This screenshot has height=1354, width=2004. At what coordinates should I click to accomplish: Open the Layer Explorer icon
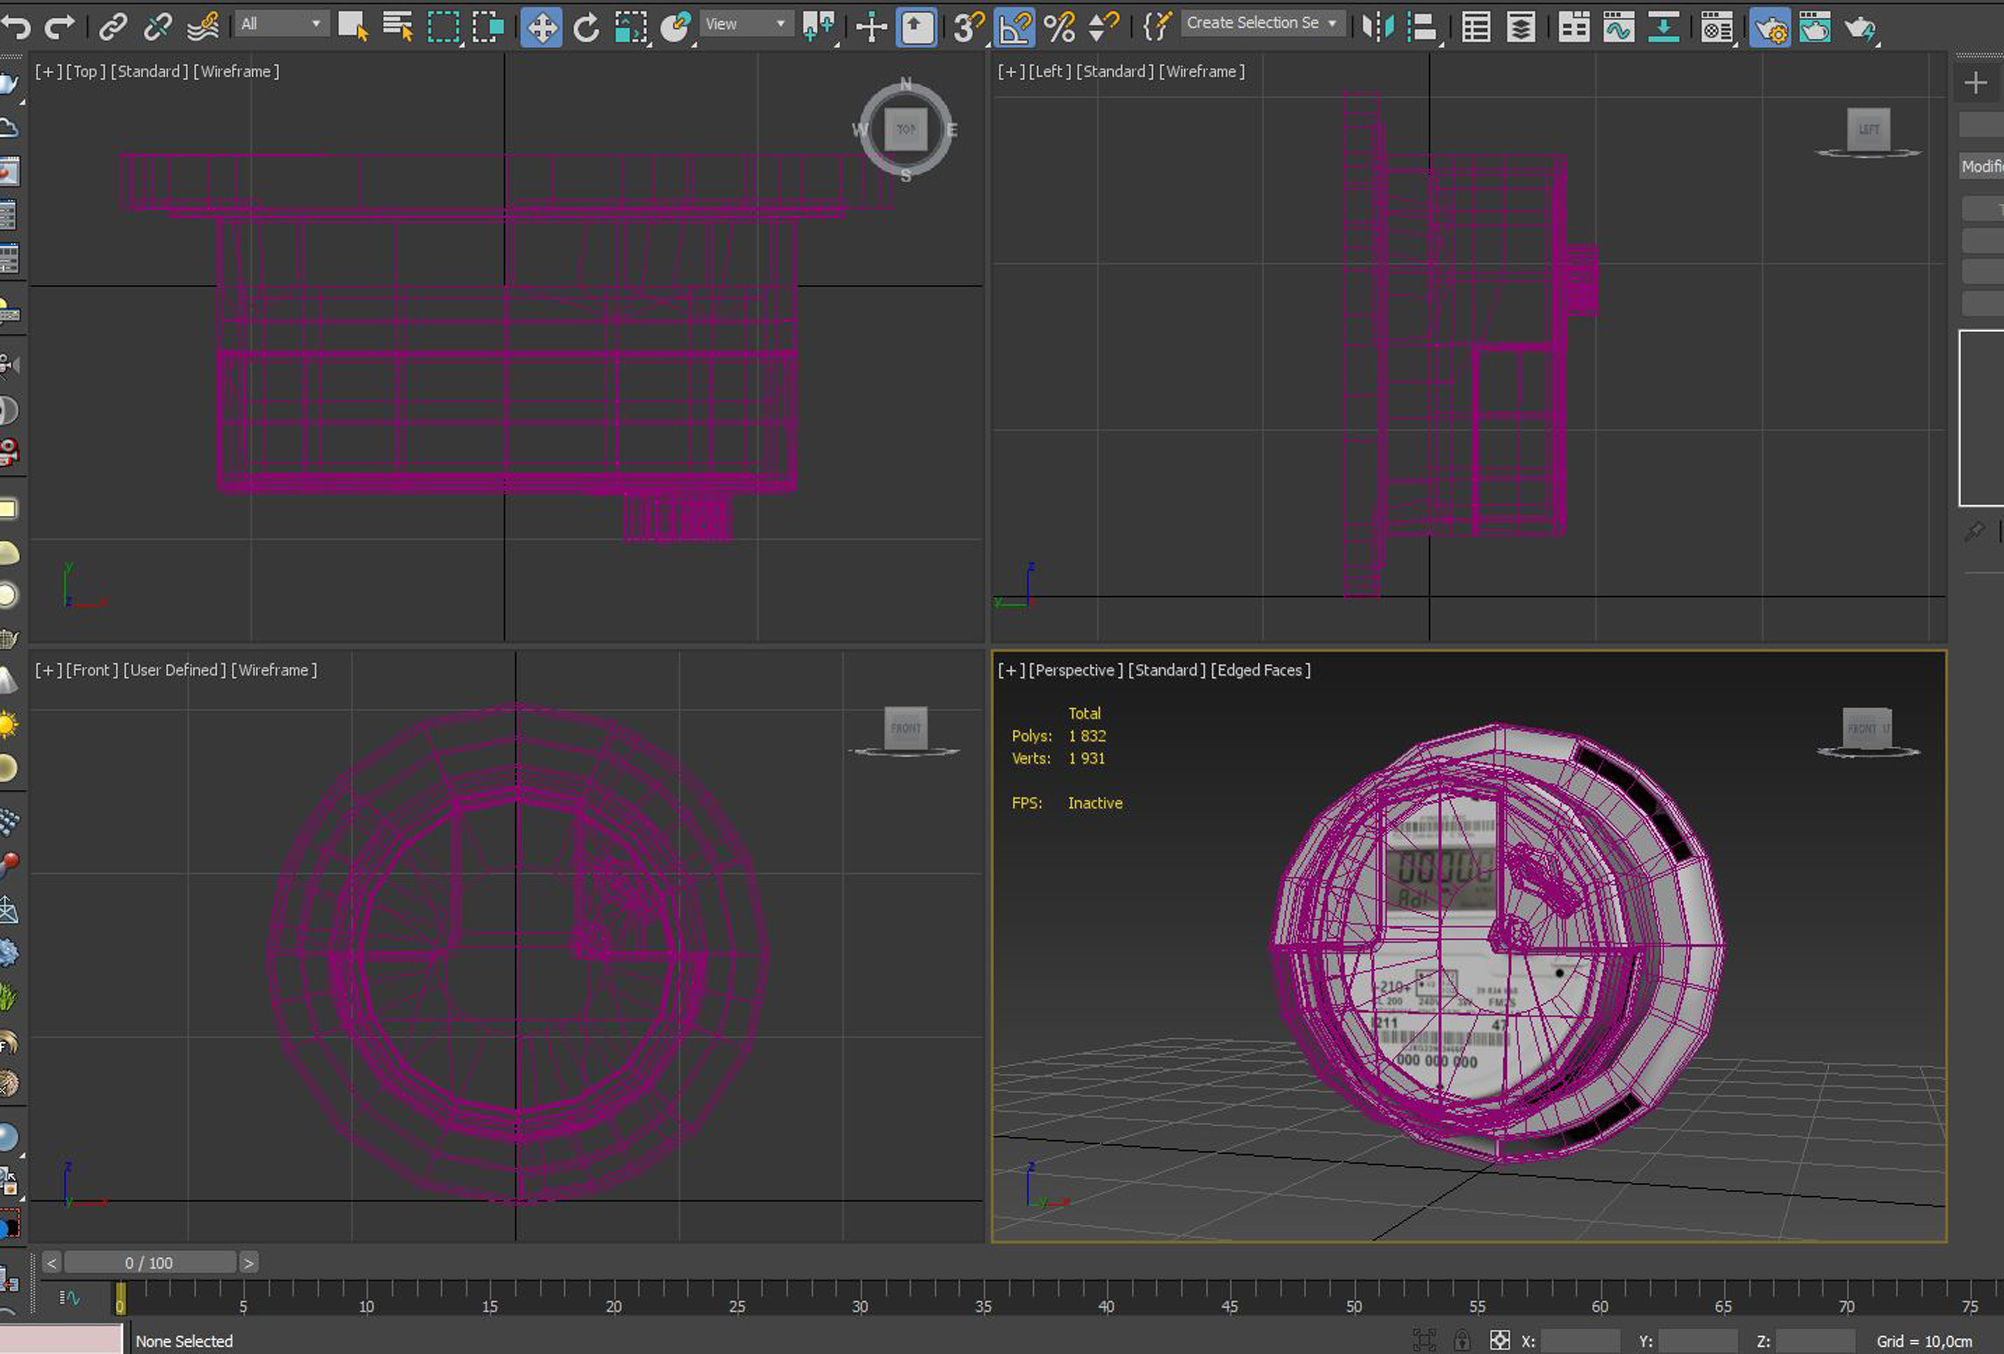[1521, 27]
